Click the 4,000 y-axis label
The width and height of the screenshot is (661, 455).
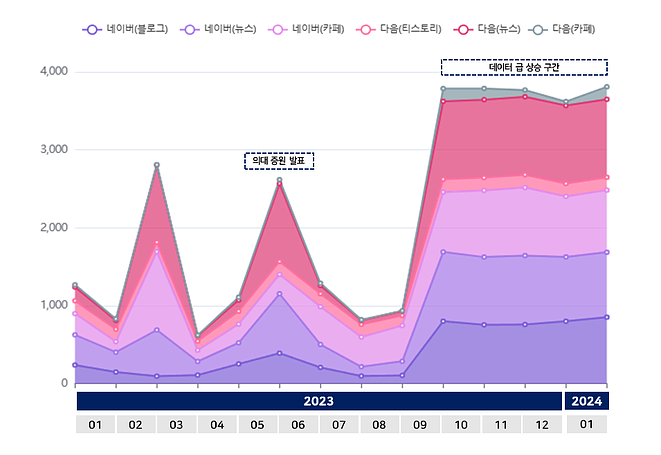click(52, 72)
